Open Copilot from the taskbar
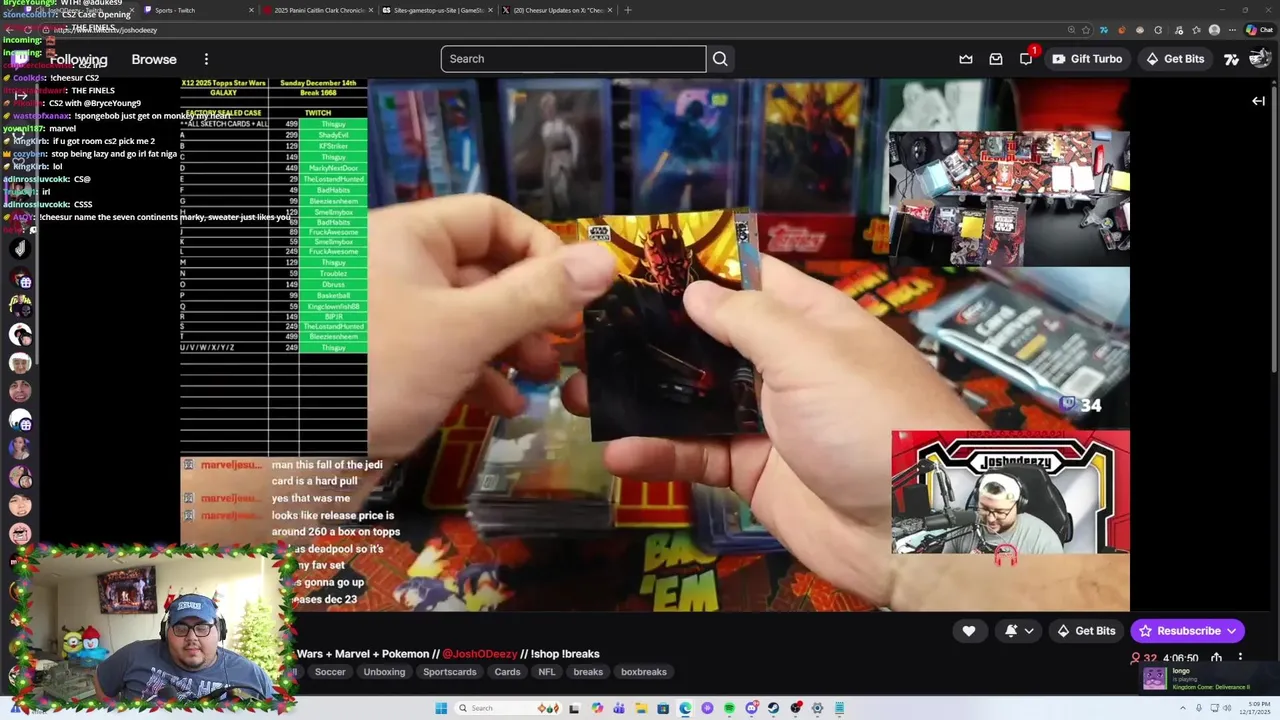This screenshot has height=720, width=1280. [597, 708]
